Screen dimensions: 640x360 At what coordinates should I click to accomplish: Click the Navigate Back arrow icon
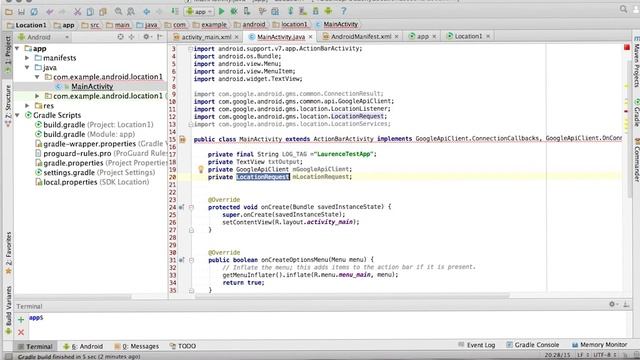pos(147,12)
